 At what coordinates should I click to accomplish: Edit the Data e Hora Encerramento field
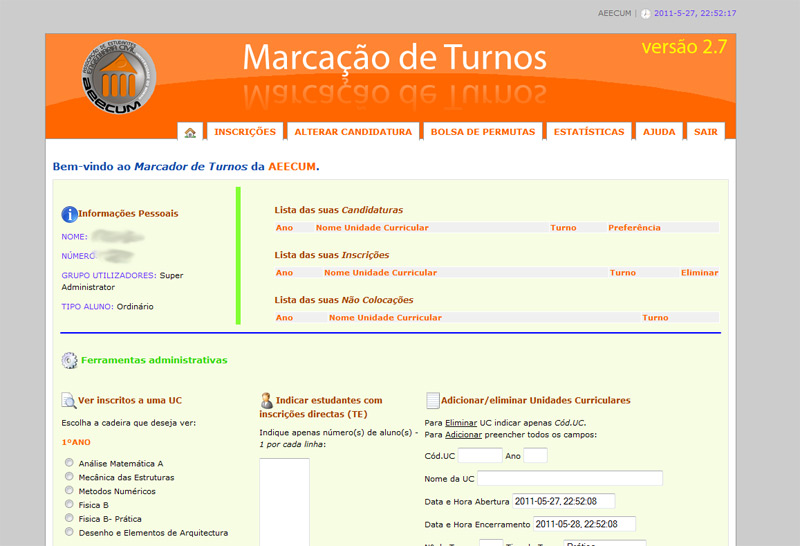[584, 524]
